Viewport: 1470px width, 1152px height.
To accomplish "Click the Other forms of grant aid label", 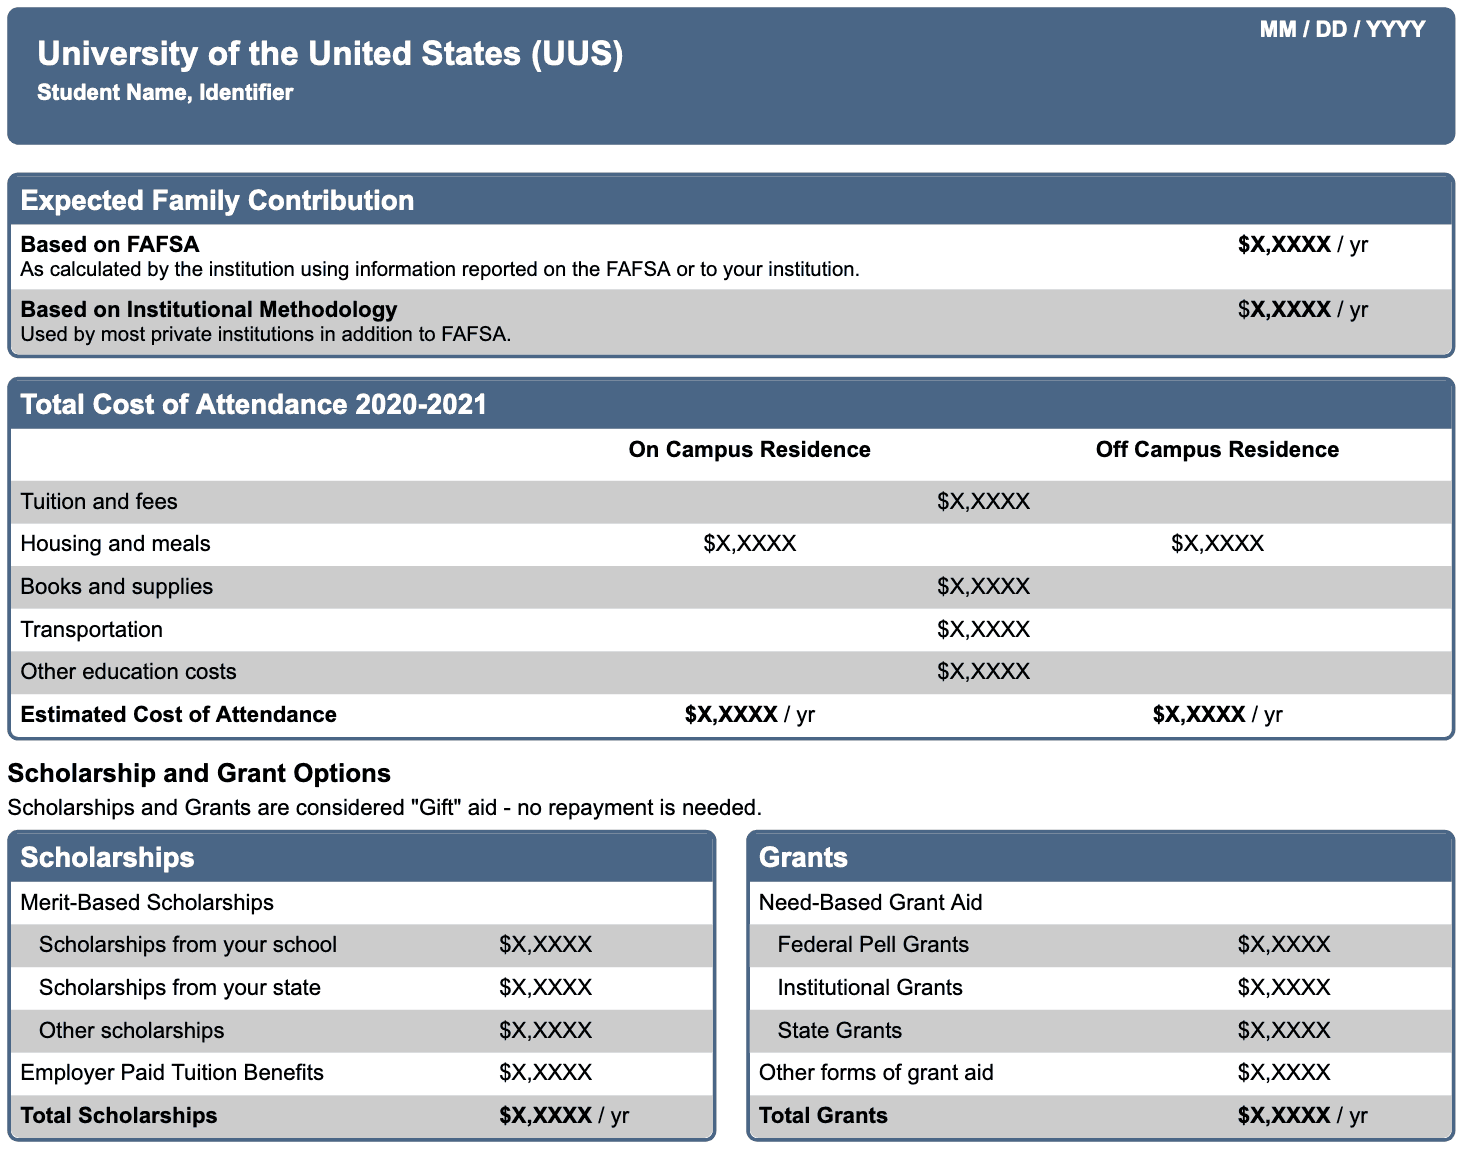I will (x=876, y=1073).
